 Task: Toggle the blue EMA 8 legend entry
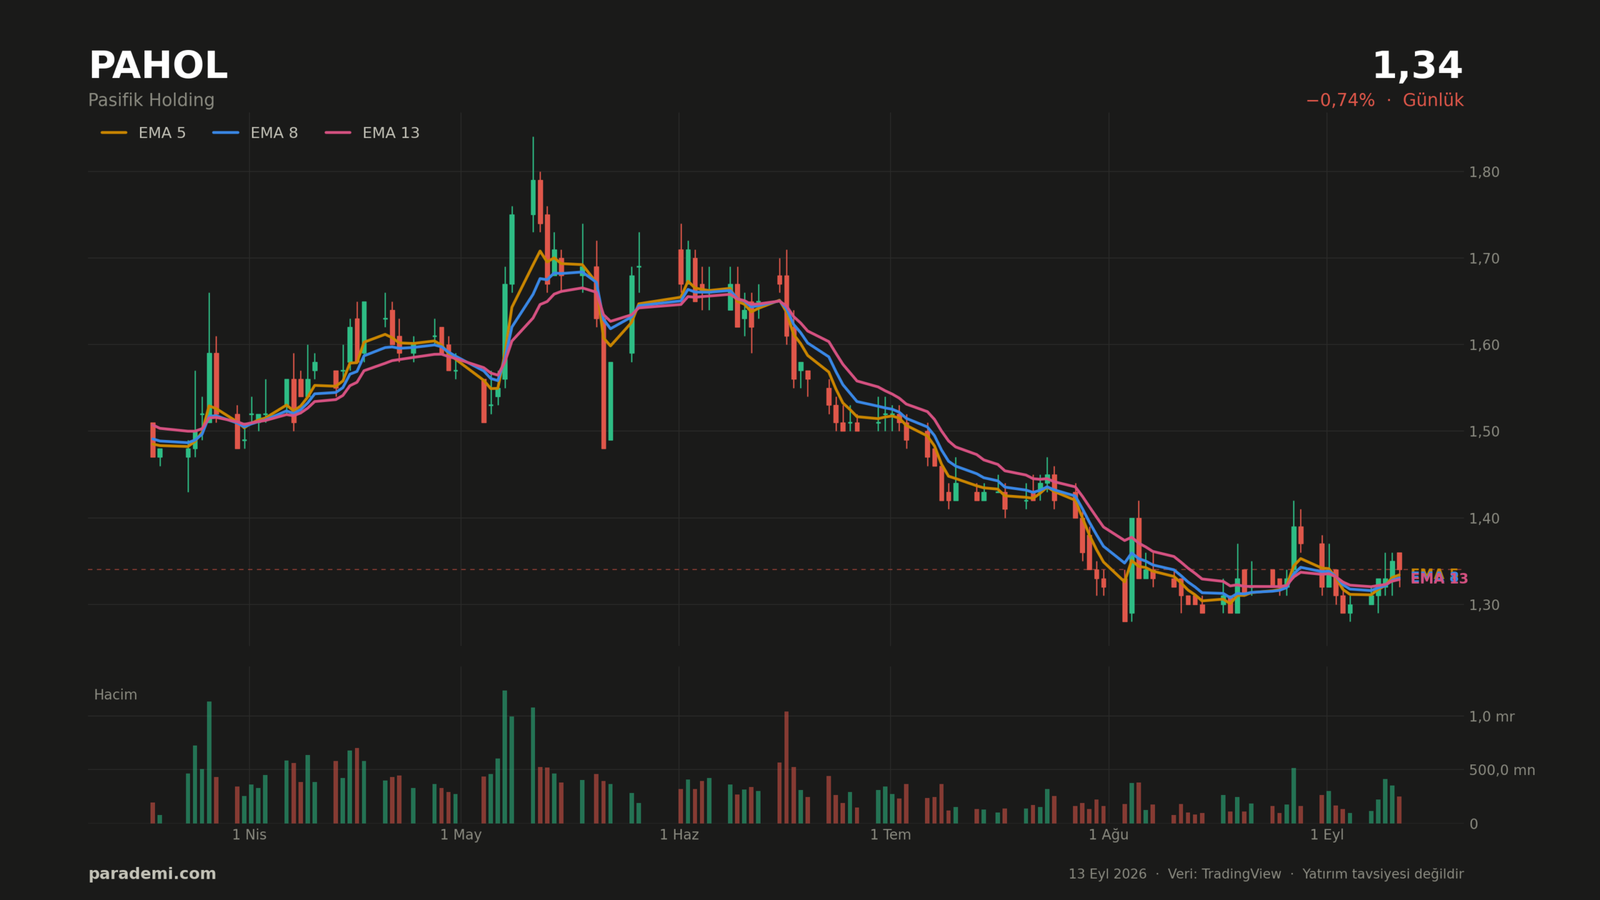click(x=255, y=133)
